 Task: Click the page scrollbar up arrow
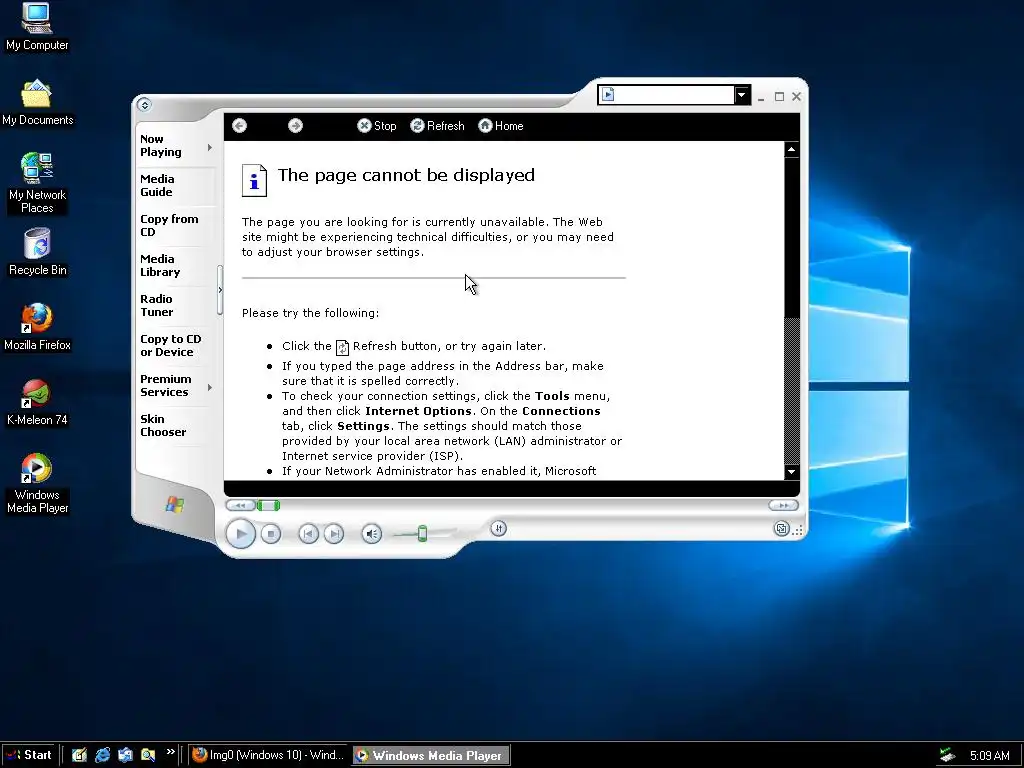(792, 150)
